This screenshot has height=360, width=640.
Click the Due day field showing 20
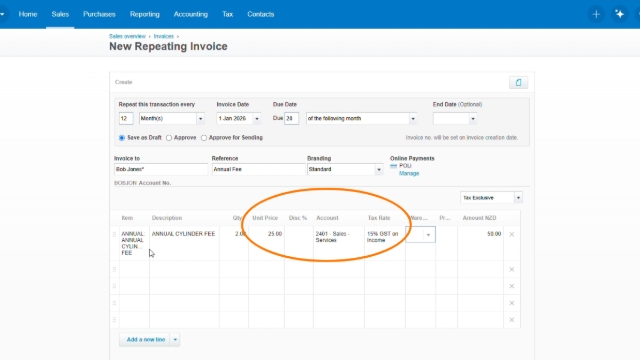(x=291, y=119)
